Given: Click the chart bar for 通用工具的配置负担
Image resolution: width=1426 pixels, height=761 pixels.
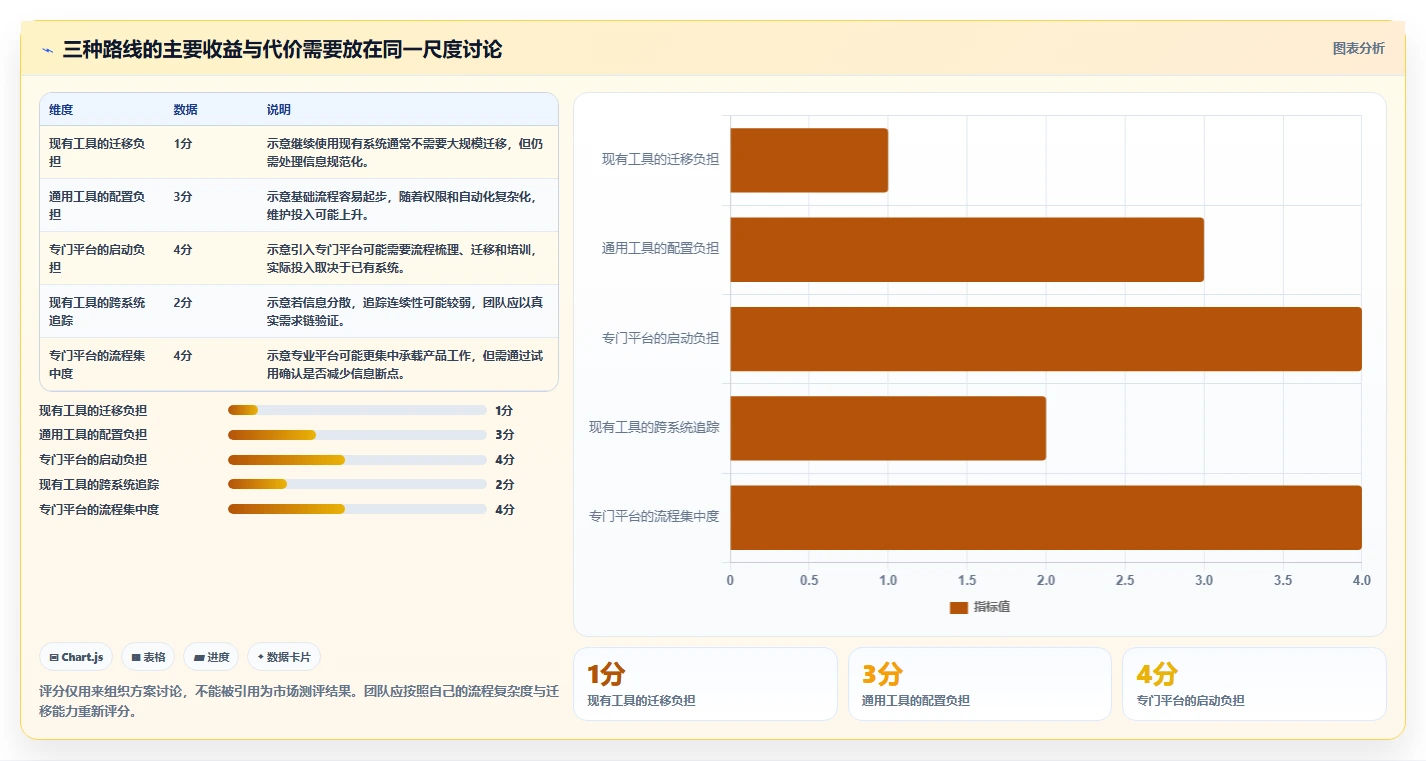Looking at the screenshot, I should [967, 249].
